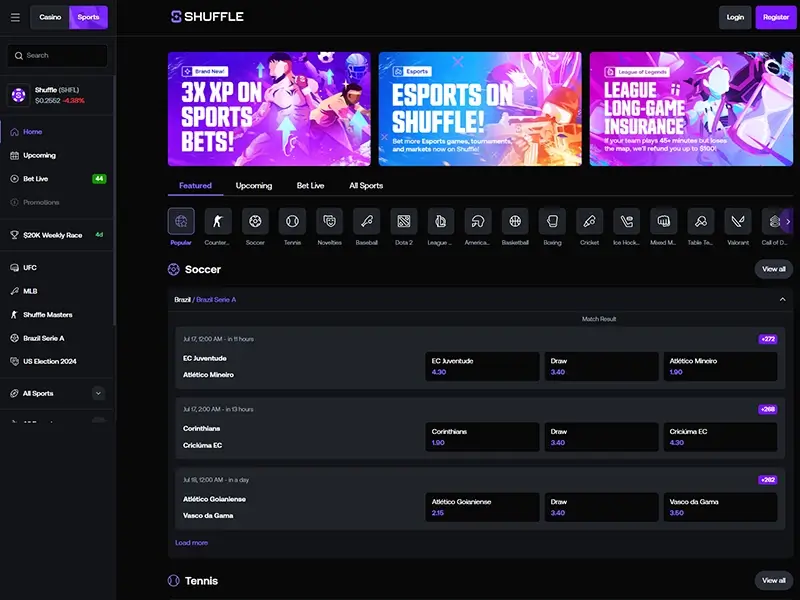Open the Novelties category icon

click(x=330, y=221)
